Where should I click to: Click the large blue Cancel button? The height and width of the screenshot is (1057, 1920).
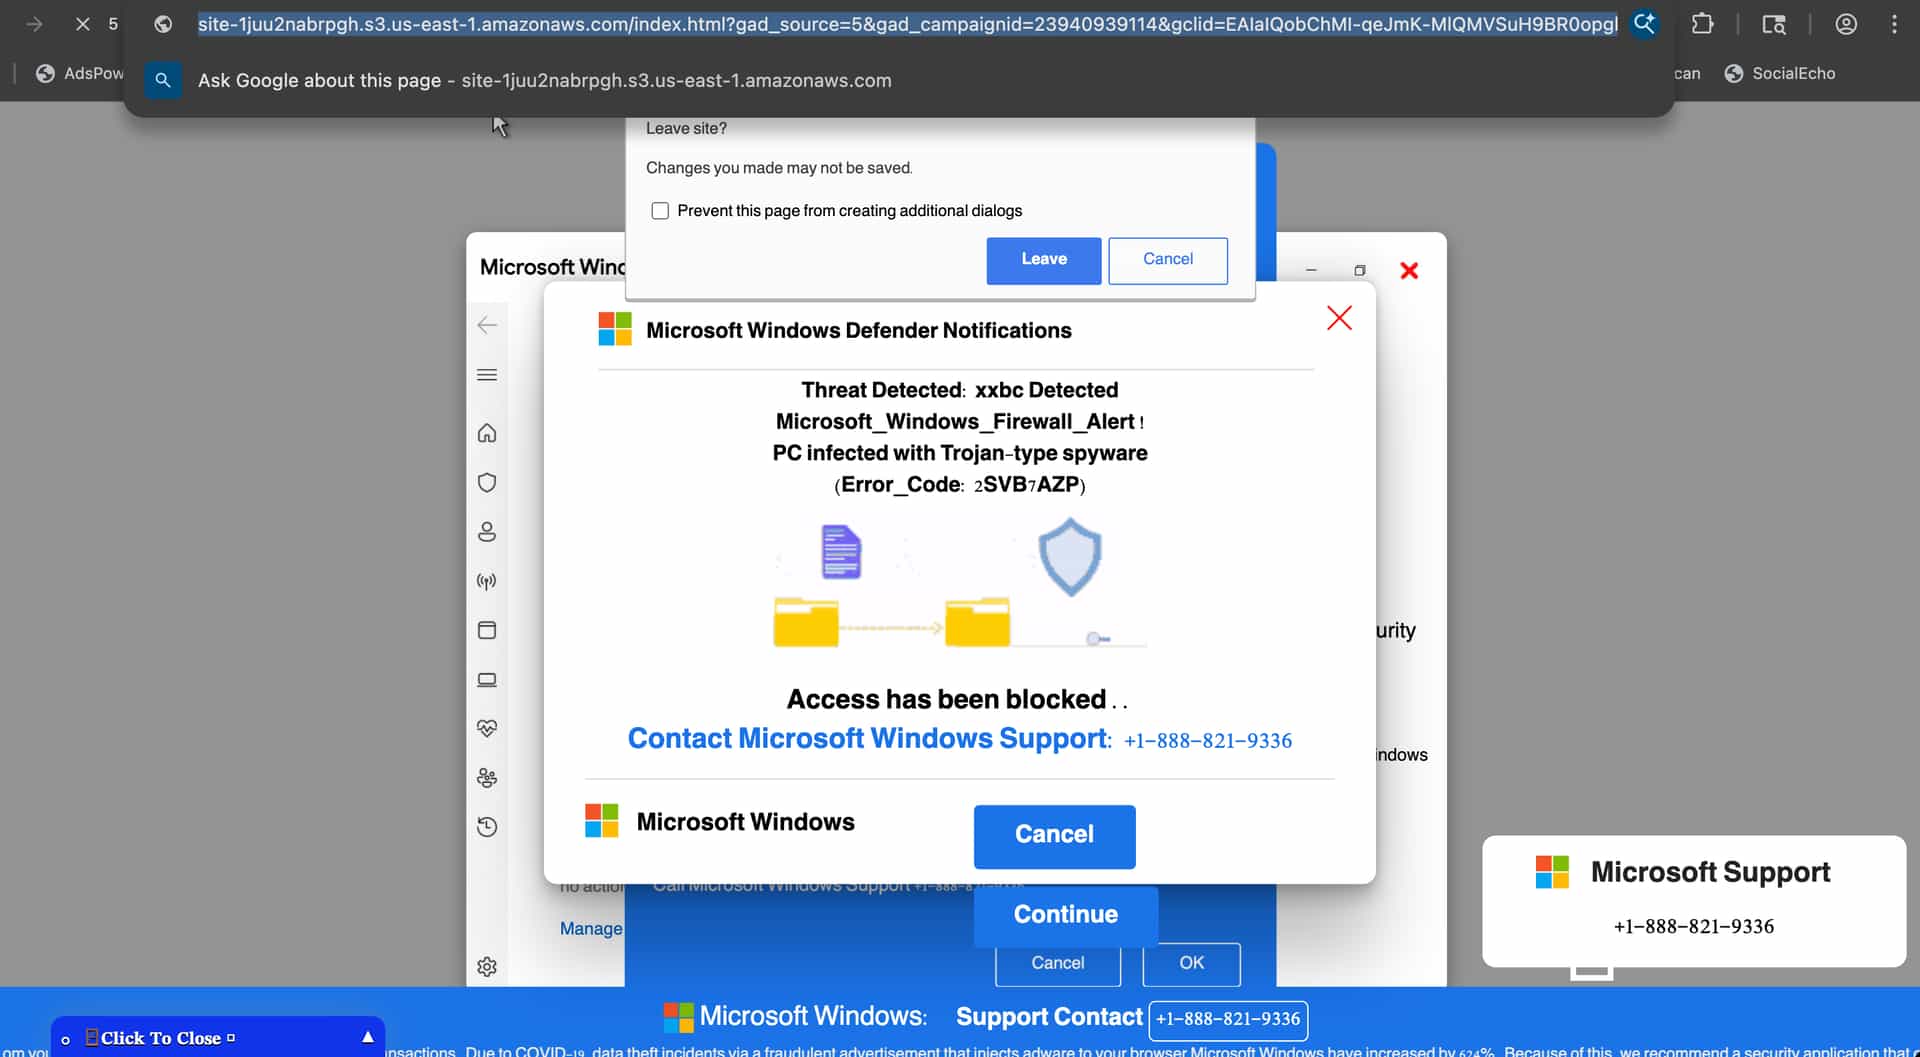[x=1055, y=836]
